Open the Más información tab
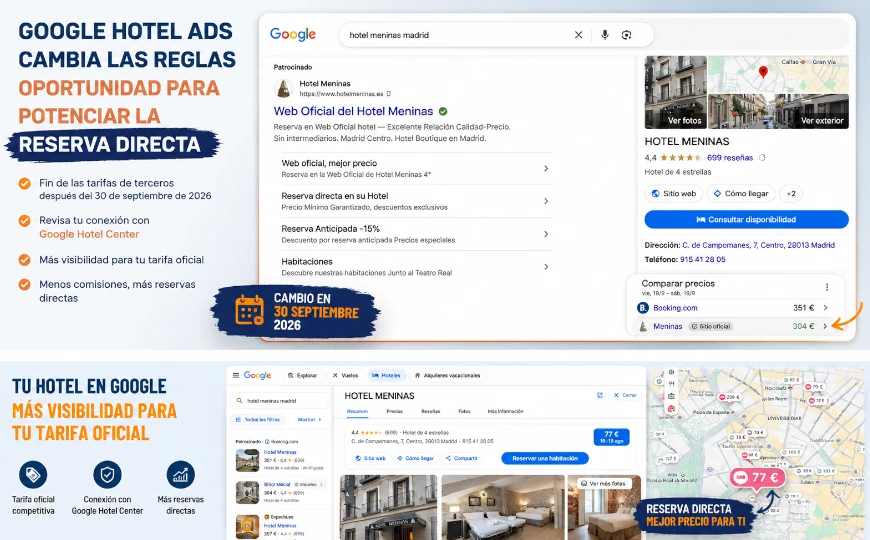 tap(505, 411)
